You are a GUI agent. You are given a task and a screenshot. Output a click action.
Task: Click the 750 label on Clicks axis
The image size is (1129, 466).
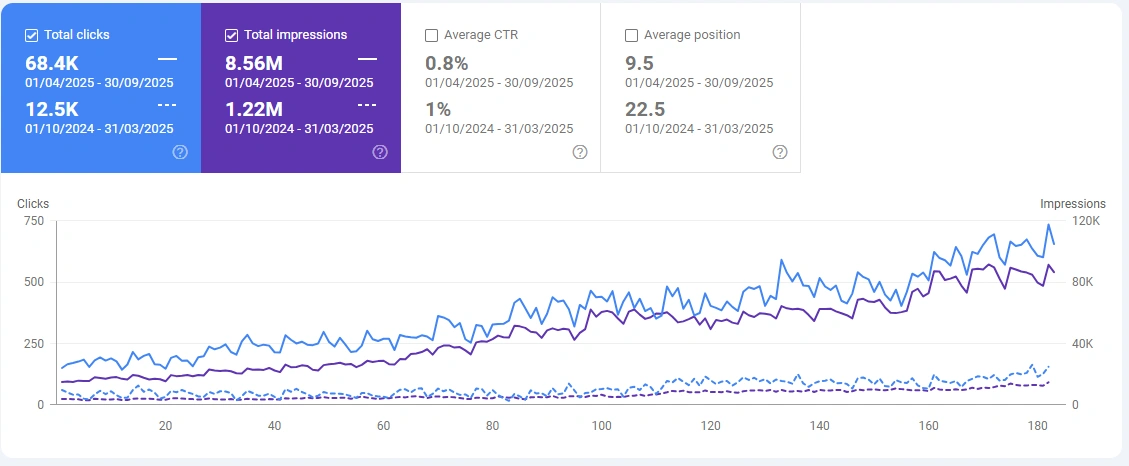[x=35, y=221]
